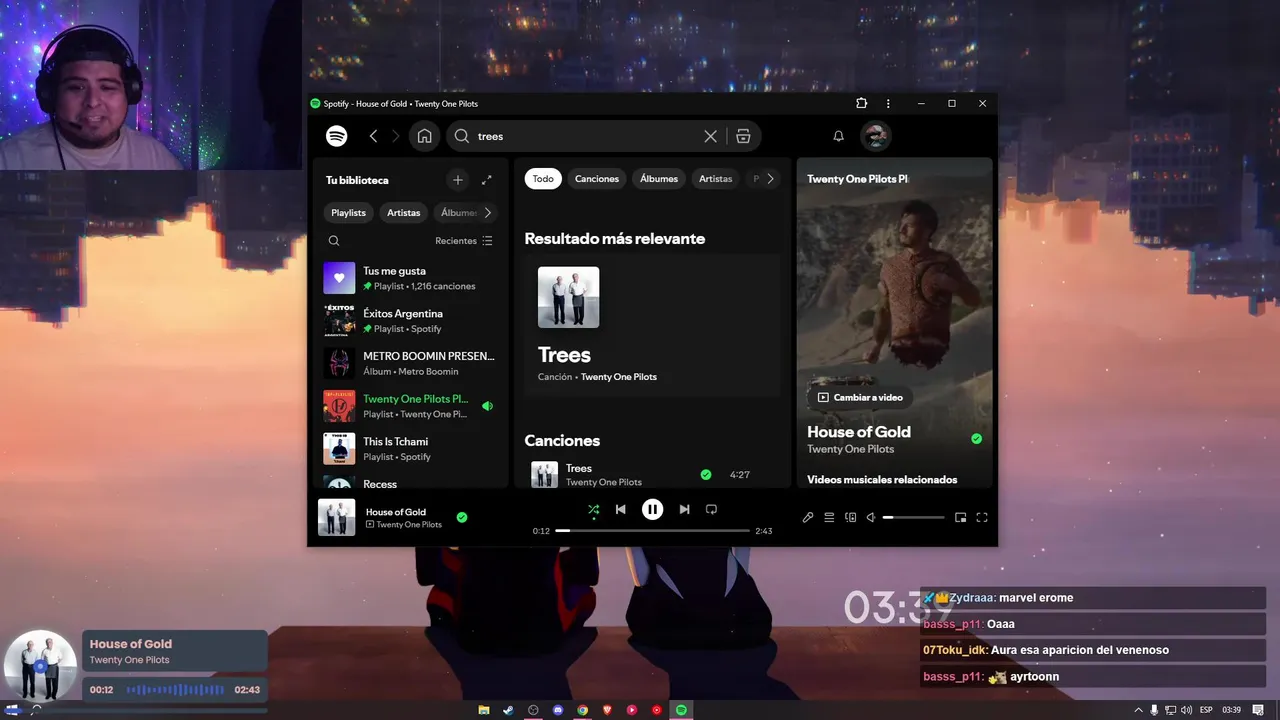Toggle the liked checkmark on Trees song row

pos(706,475)
